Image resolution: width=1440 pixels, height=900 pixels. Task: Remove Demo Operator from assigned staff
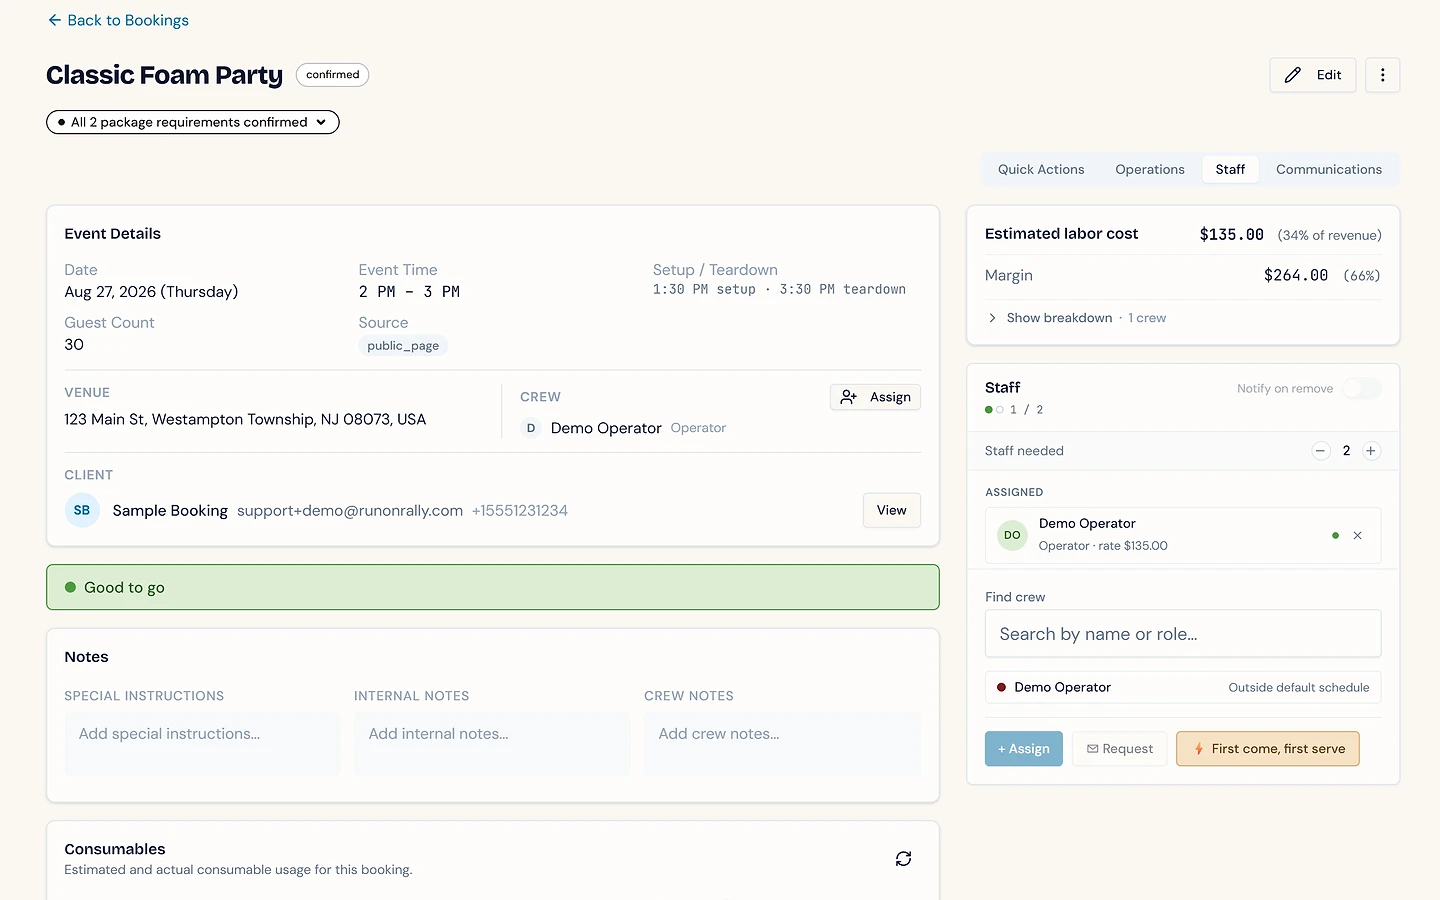[x=1358, y=536]
